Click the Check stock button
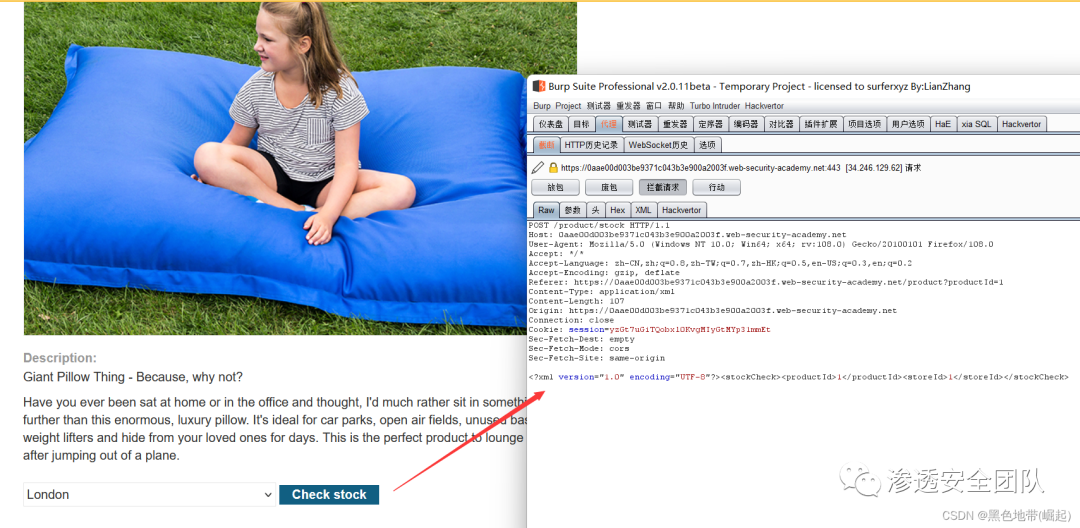 coord(329,494)
